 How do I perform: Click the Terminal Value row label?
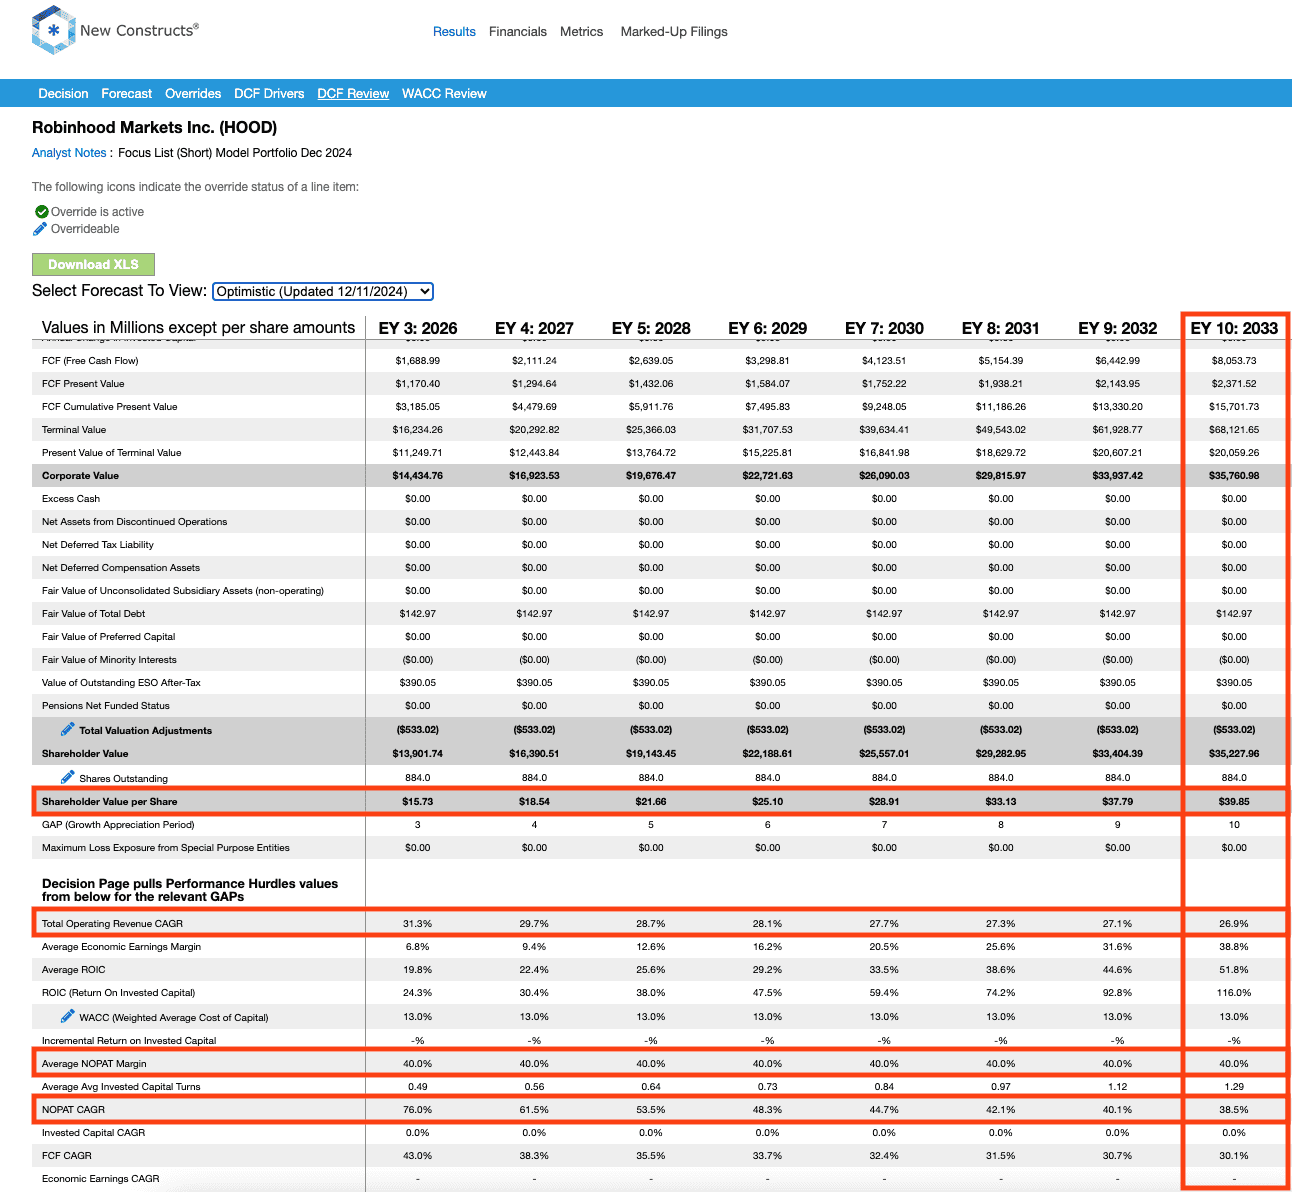point(74,430)
